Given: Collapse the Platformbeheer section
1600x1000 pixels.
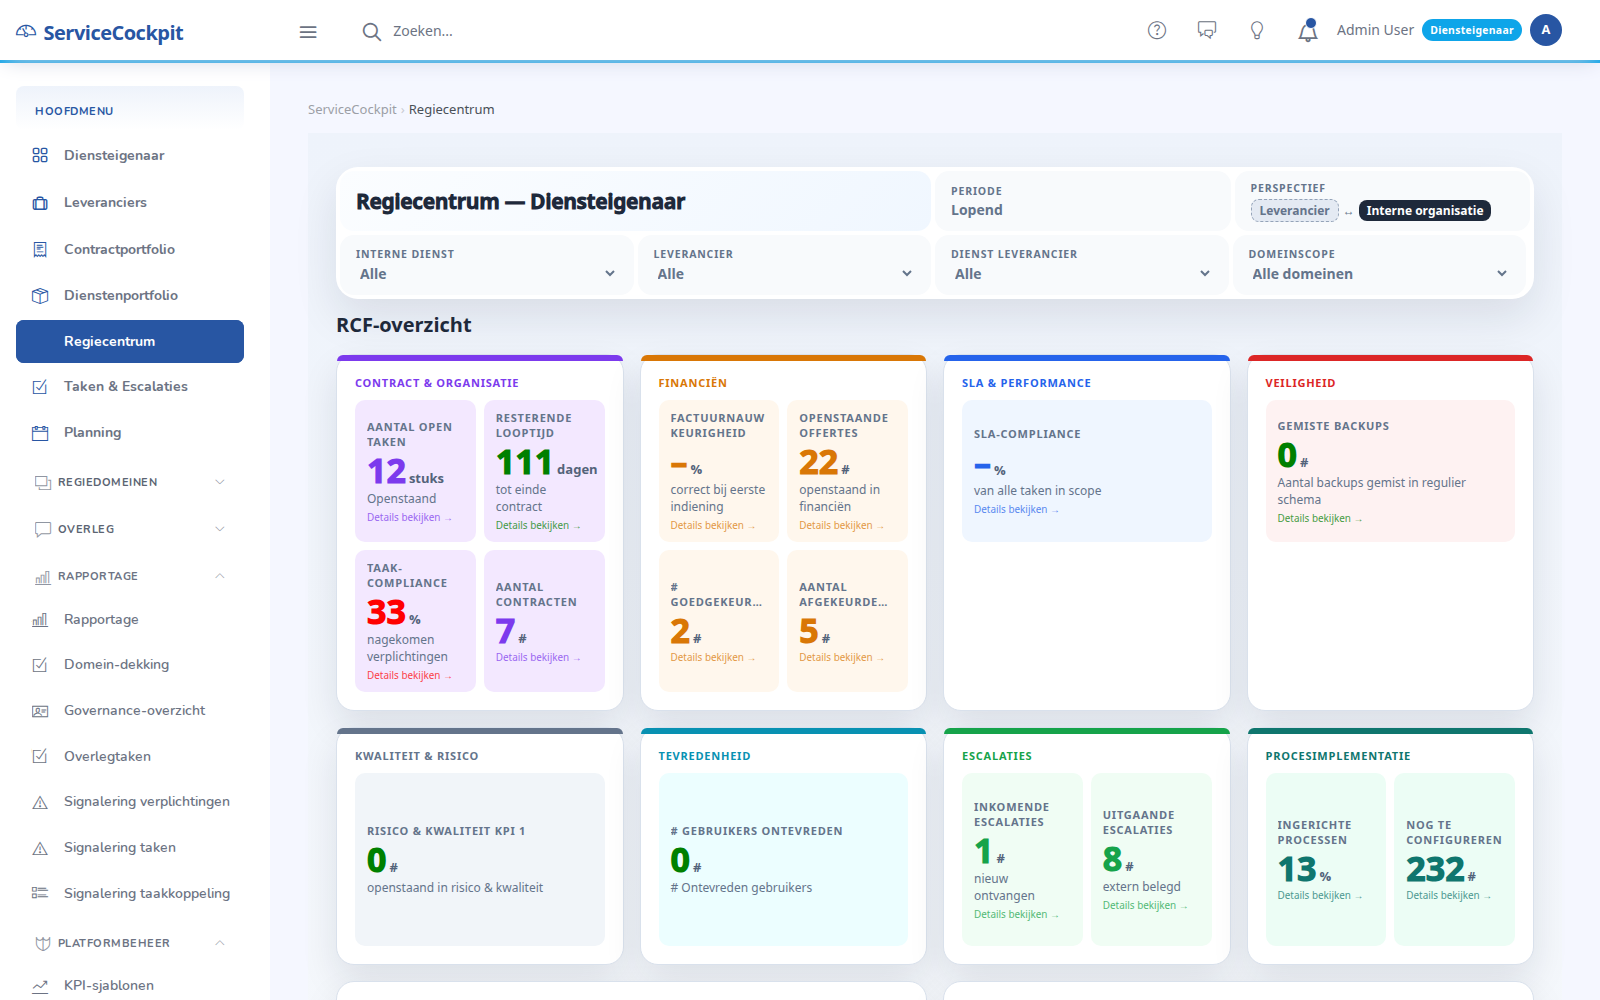Looking at the screenshot, I should [x=130, y=943].
